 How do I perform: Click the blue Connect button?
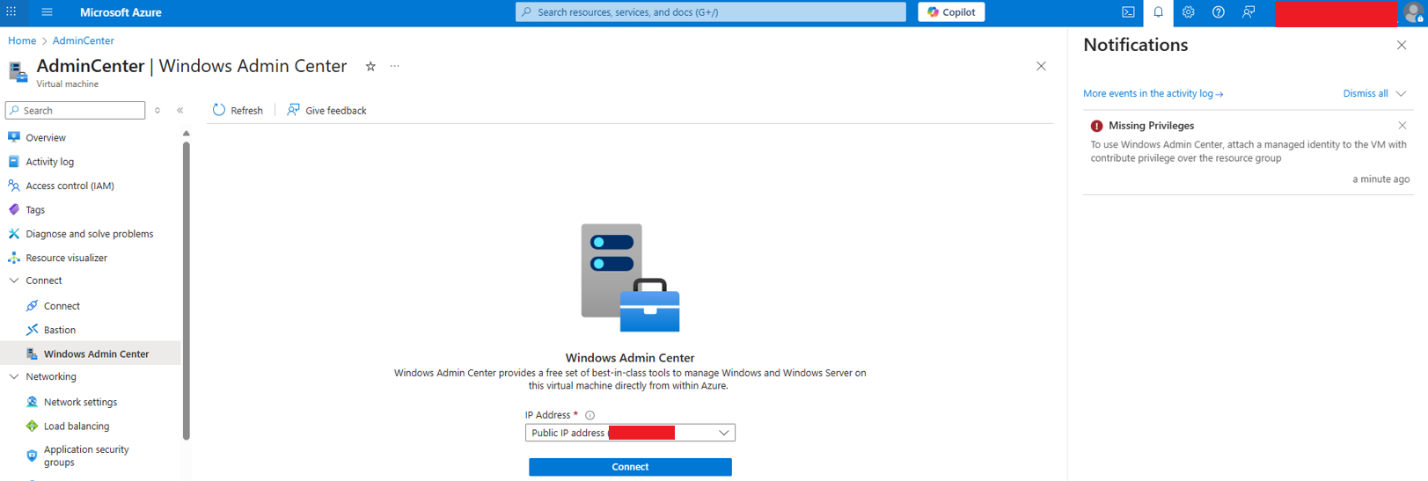[x=630, y=467]
